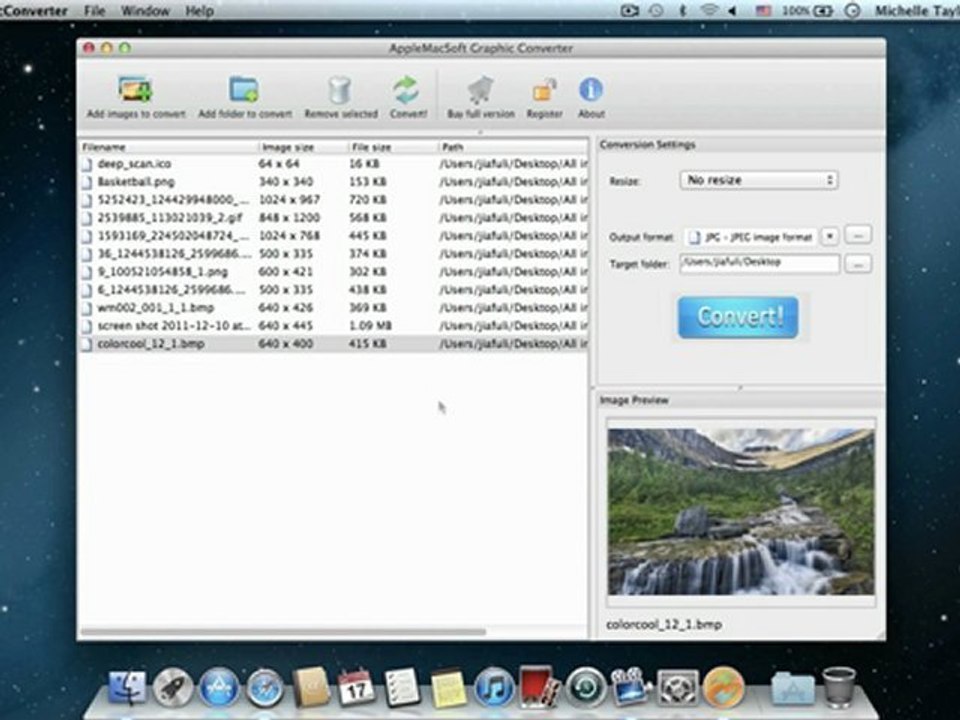Select the Basketball.png file row

334,182
